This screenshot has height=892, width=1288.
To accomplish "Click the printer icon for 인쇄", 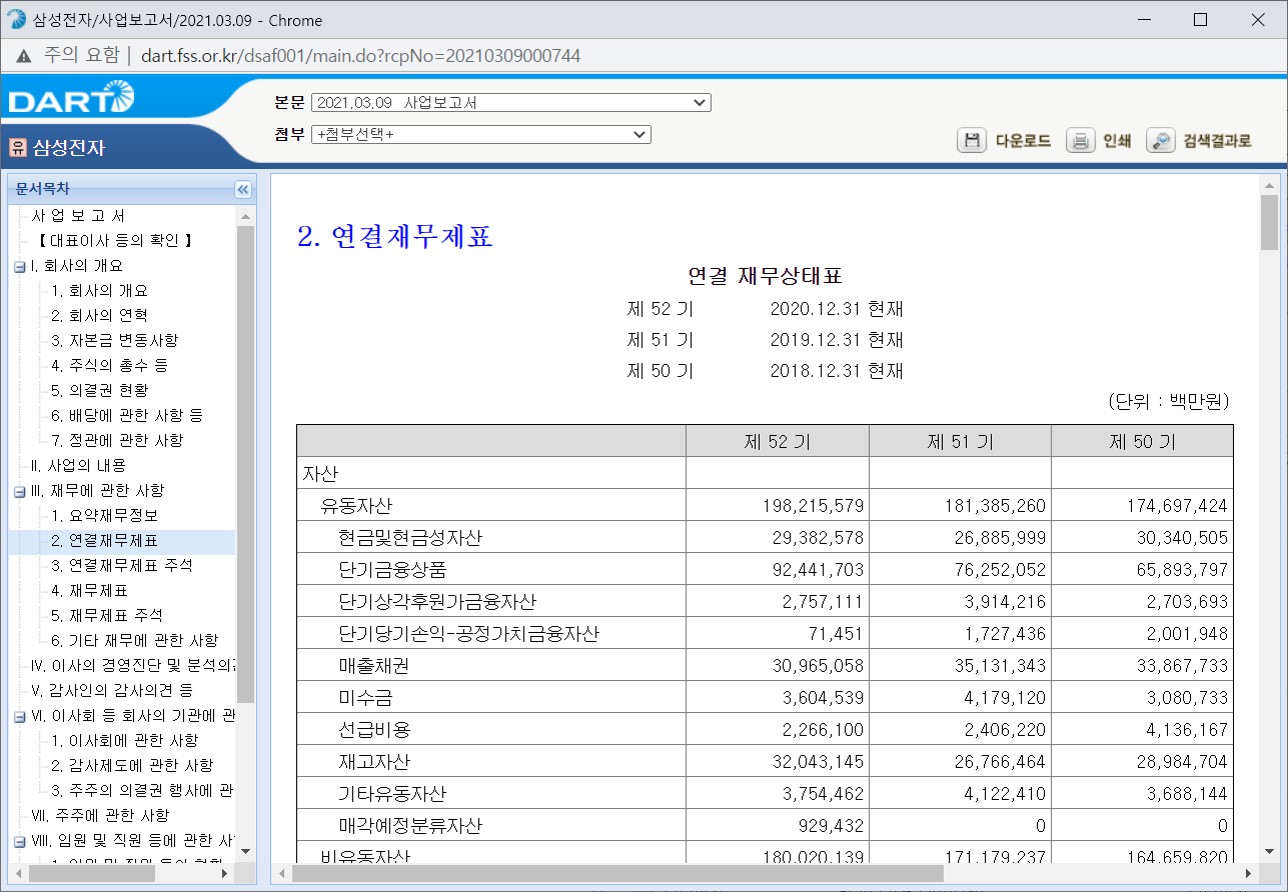I will [1080, 140].
